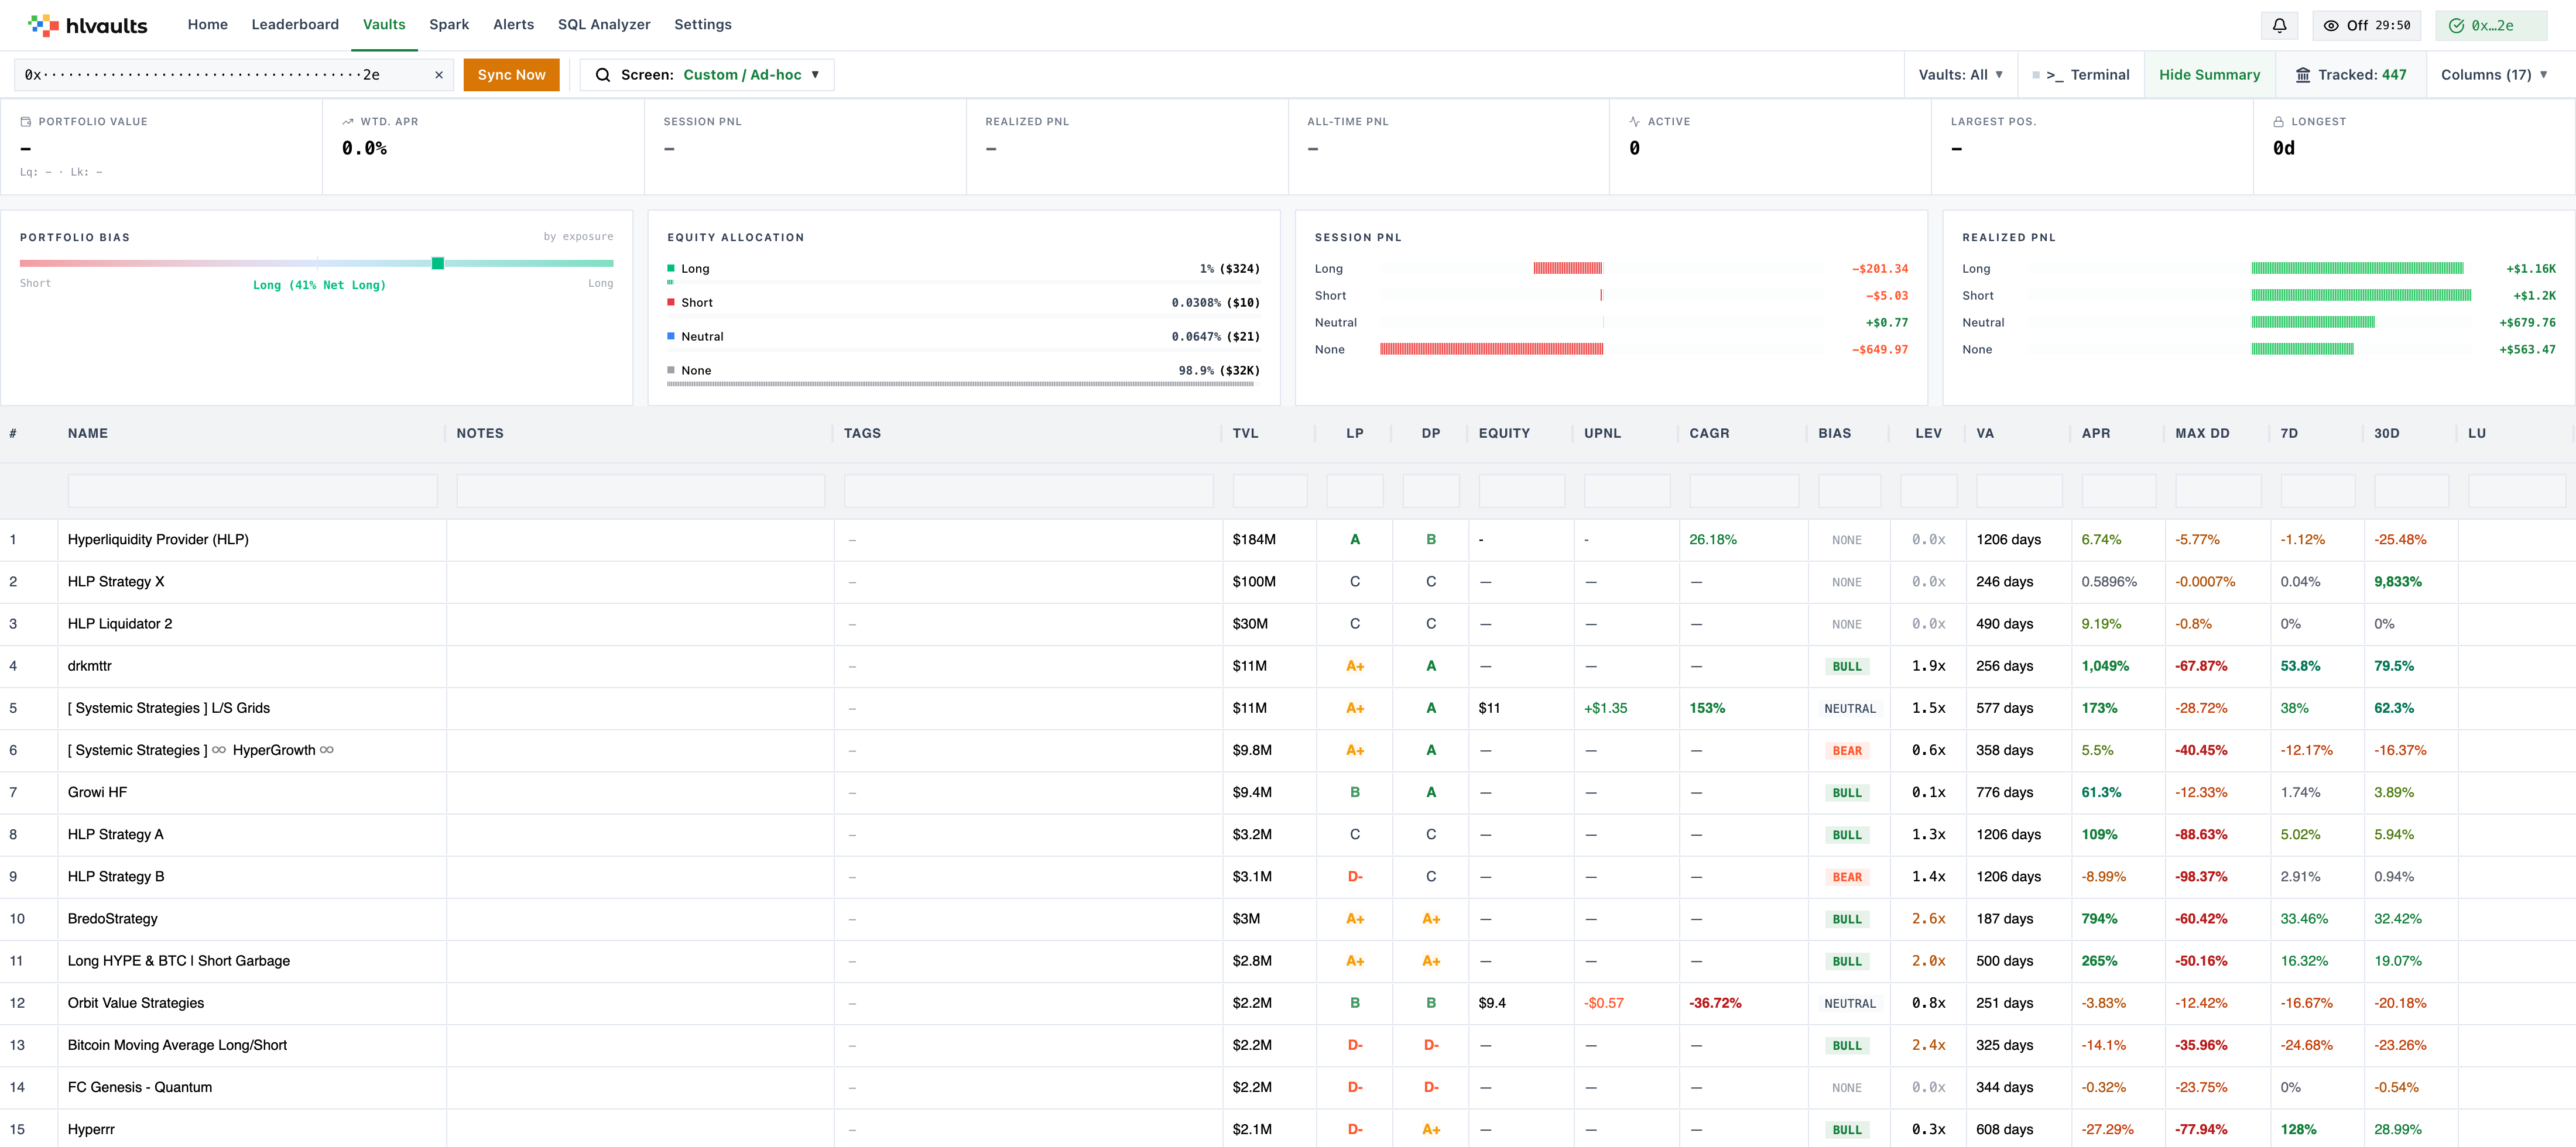Go to the Leaderboard tab
This screenshot has width=2576, height=1147.
tap(295, 25)
